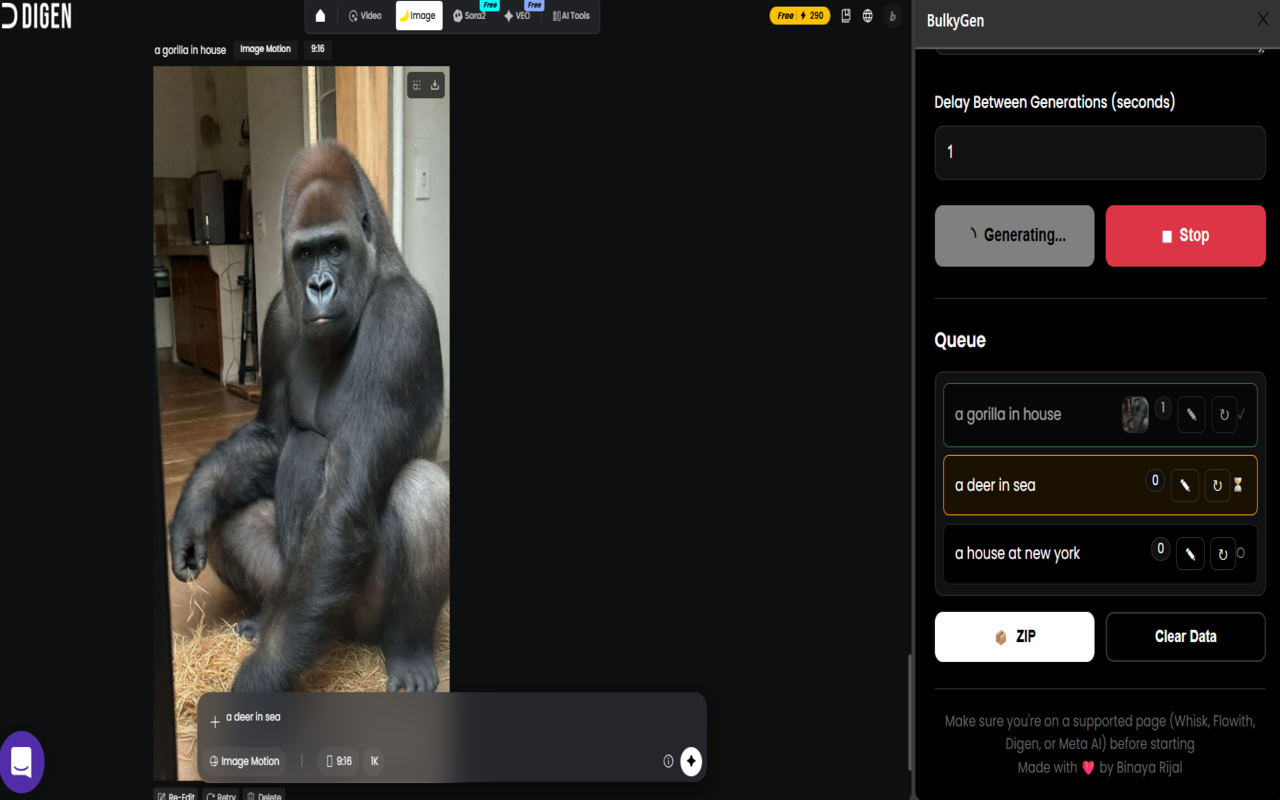Open the 1K resolution selector
The height and width of the screenshot is (800, 1280).
pyautogui.click(x=374, y=761)
